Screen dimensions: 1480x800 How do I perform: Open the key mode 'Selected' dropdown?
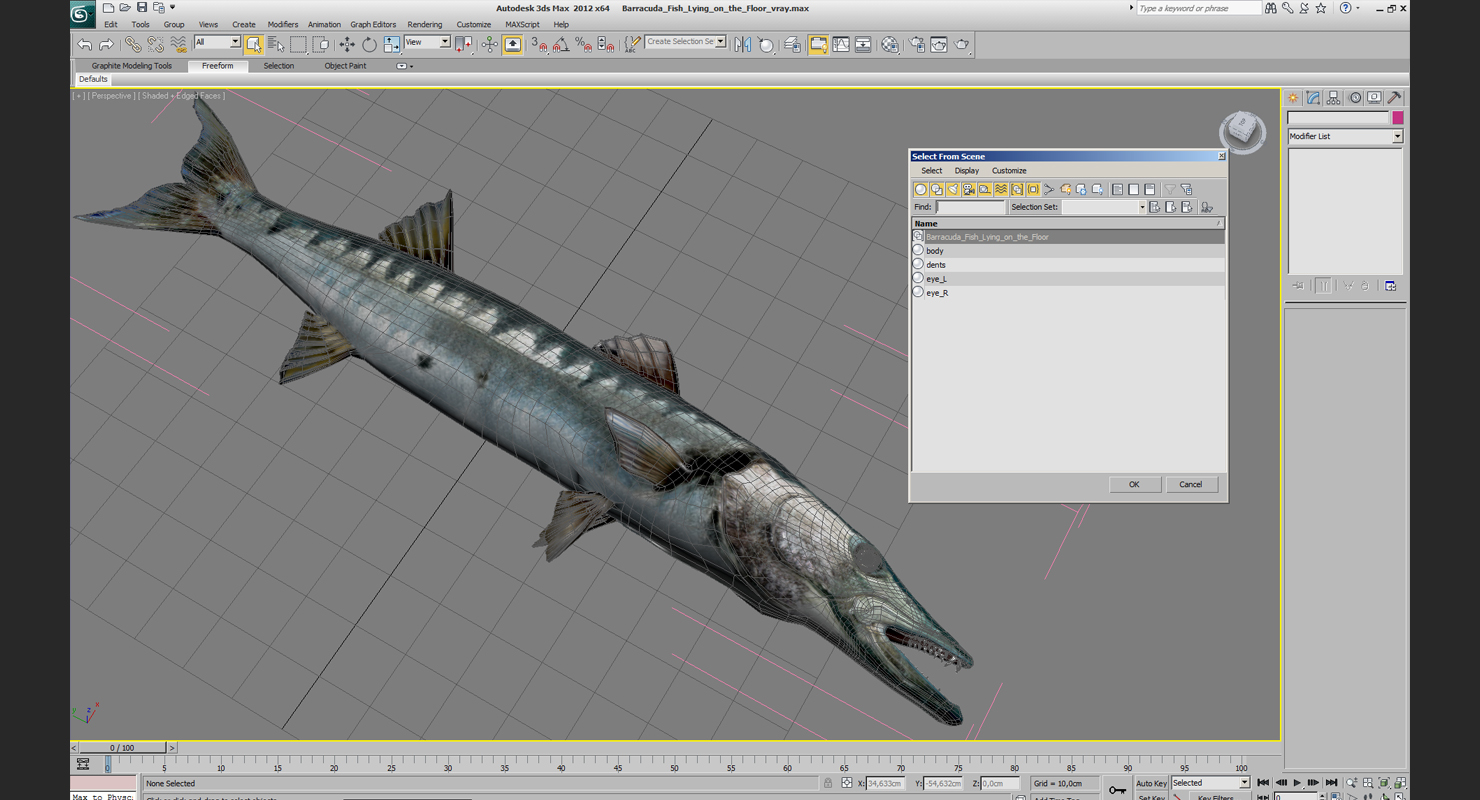coord(1210,783)
